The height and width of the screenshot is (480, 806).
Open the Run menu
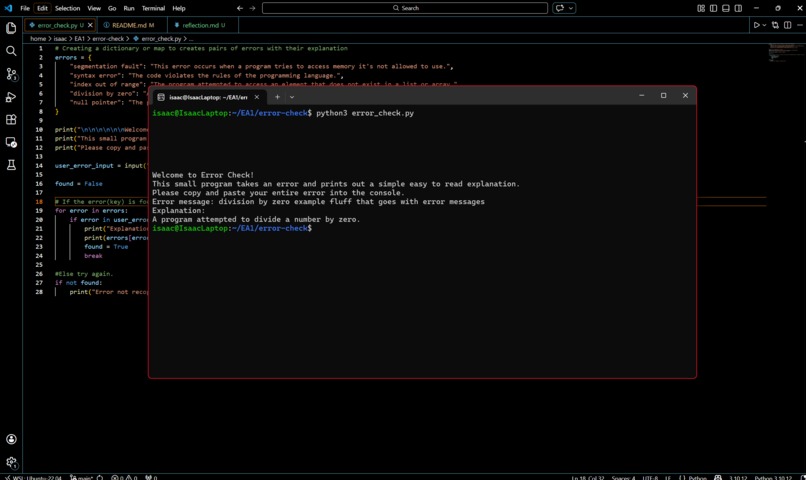pos(129,8)
